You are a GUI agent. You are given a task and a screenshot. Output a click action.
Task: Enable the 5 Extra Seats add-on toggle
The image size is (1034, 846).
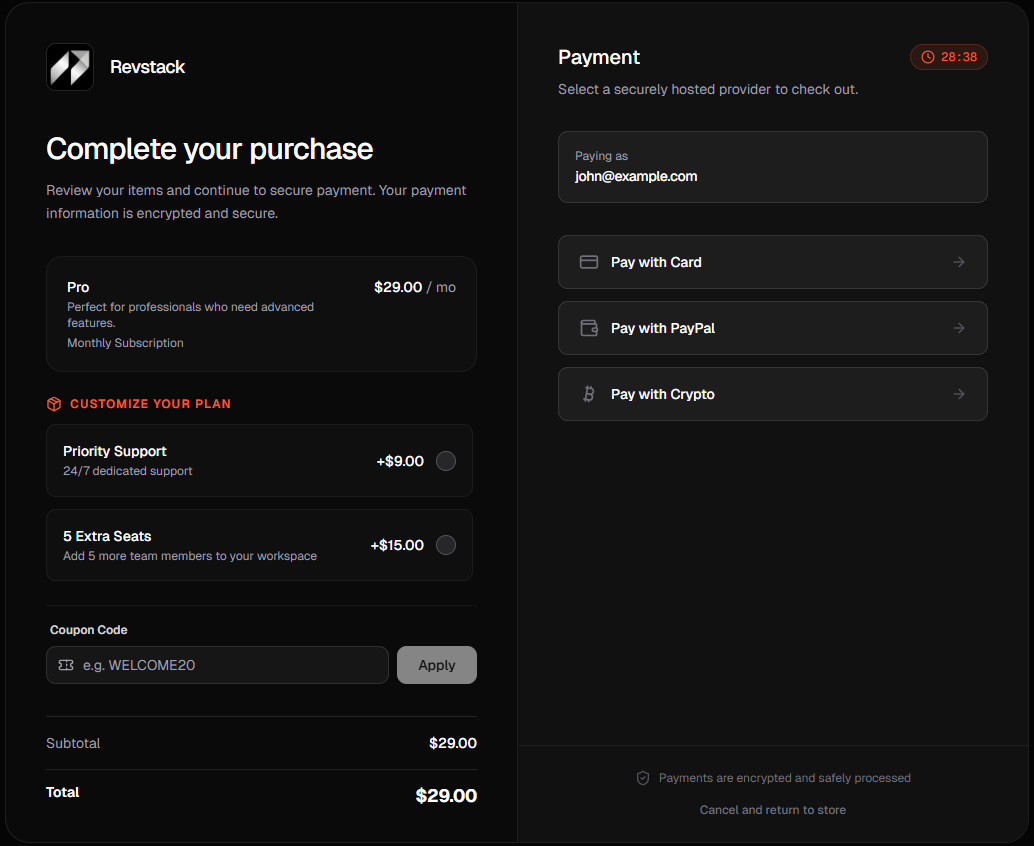click(x=446, y=545)
